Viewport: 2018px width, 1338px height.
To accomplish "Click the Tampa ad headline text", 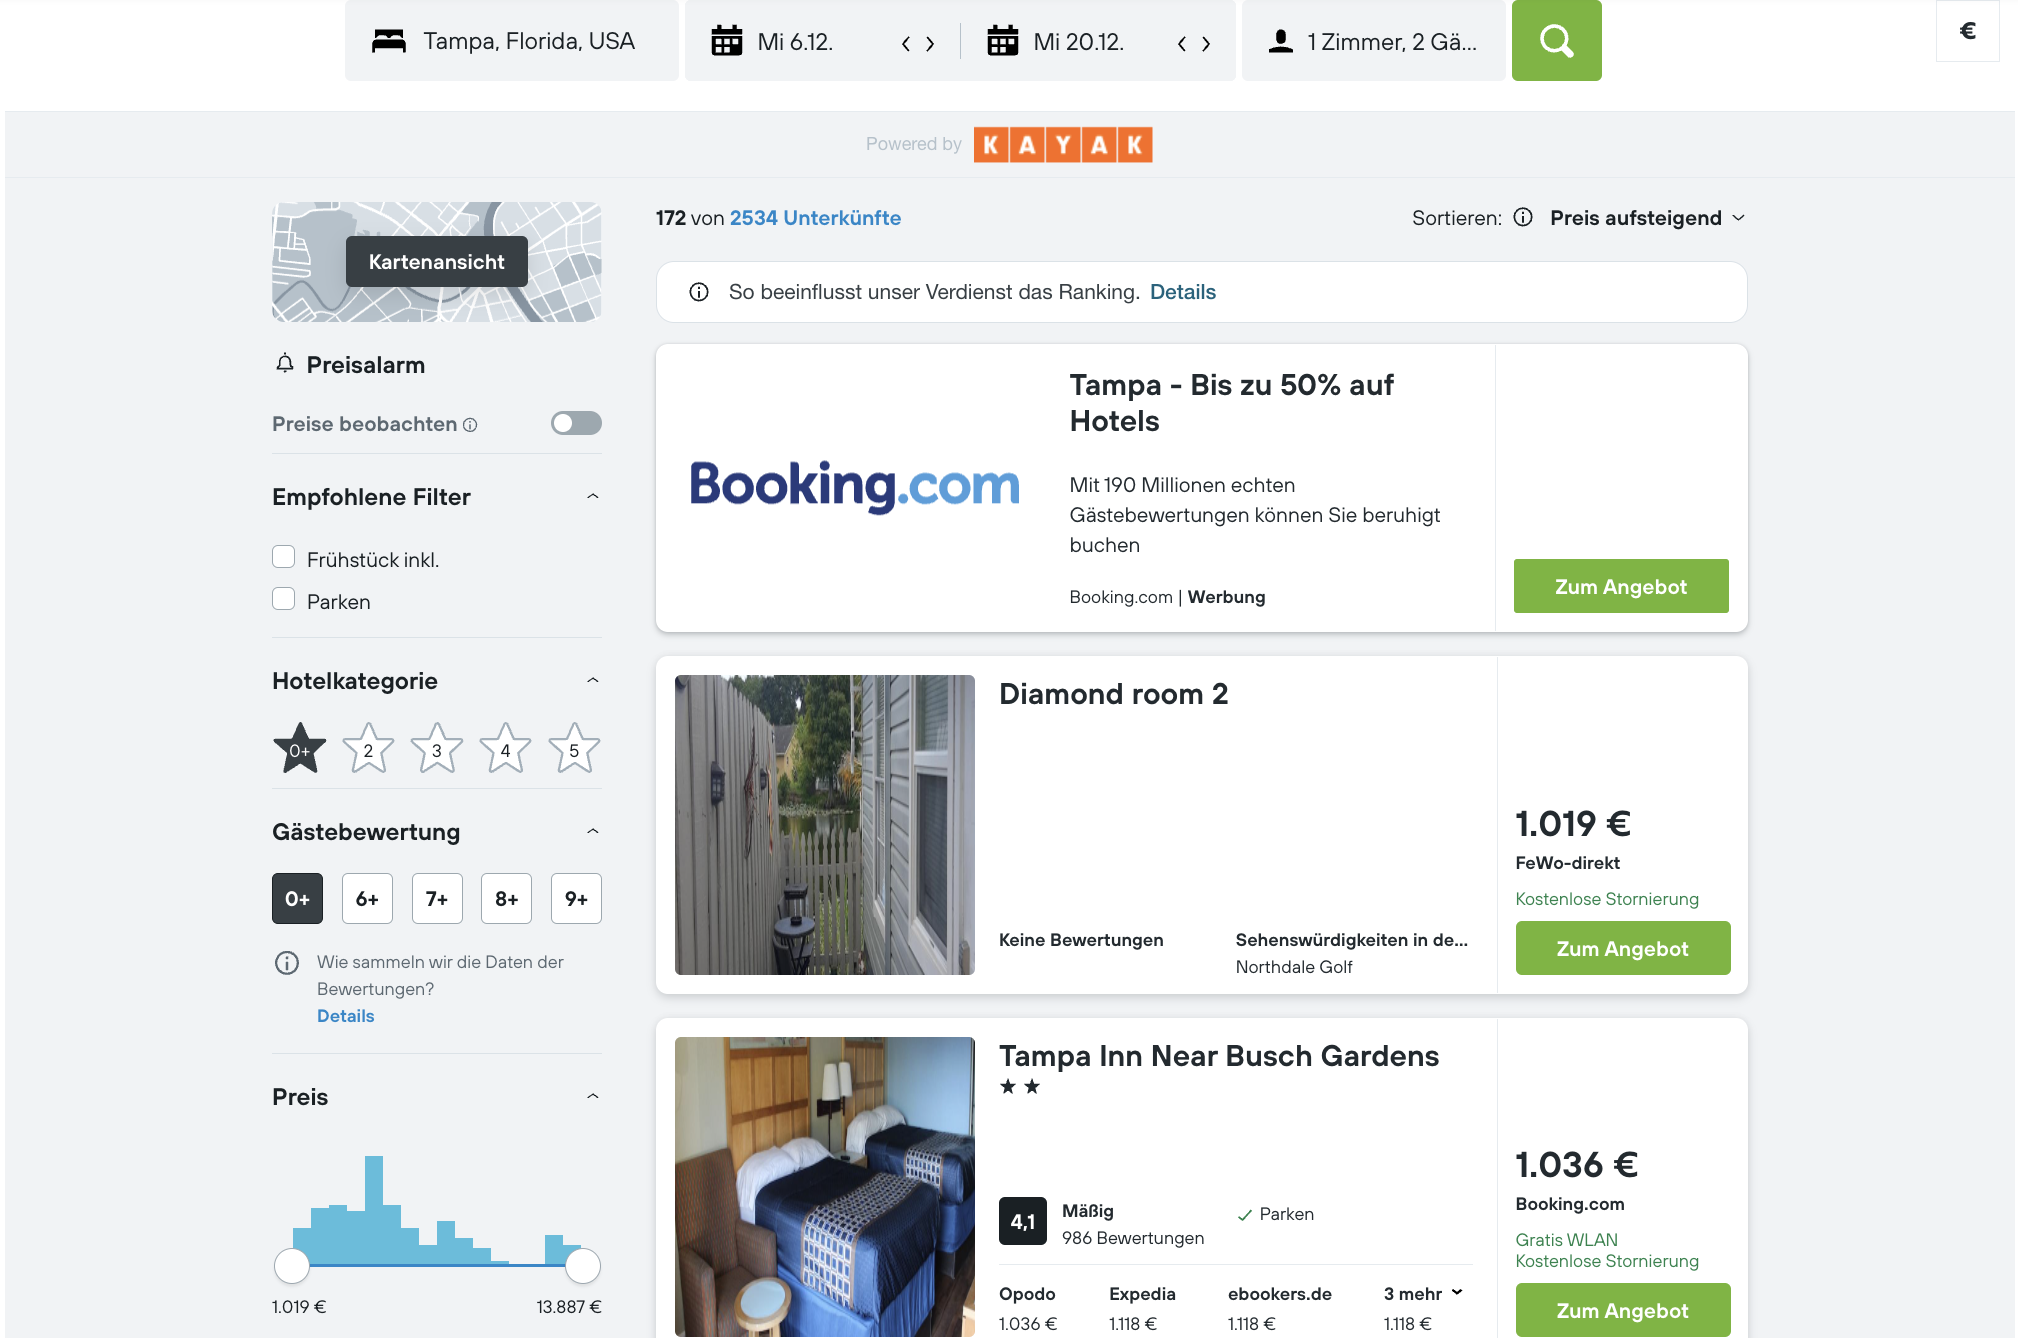I will click(x=1232, y=402).
